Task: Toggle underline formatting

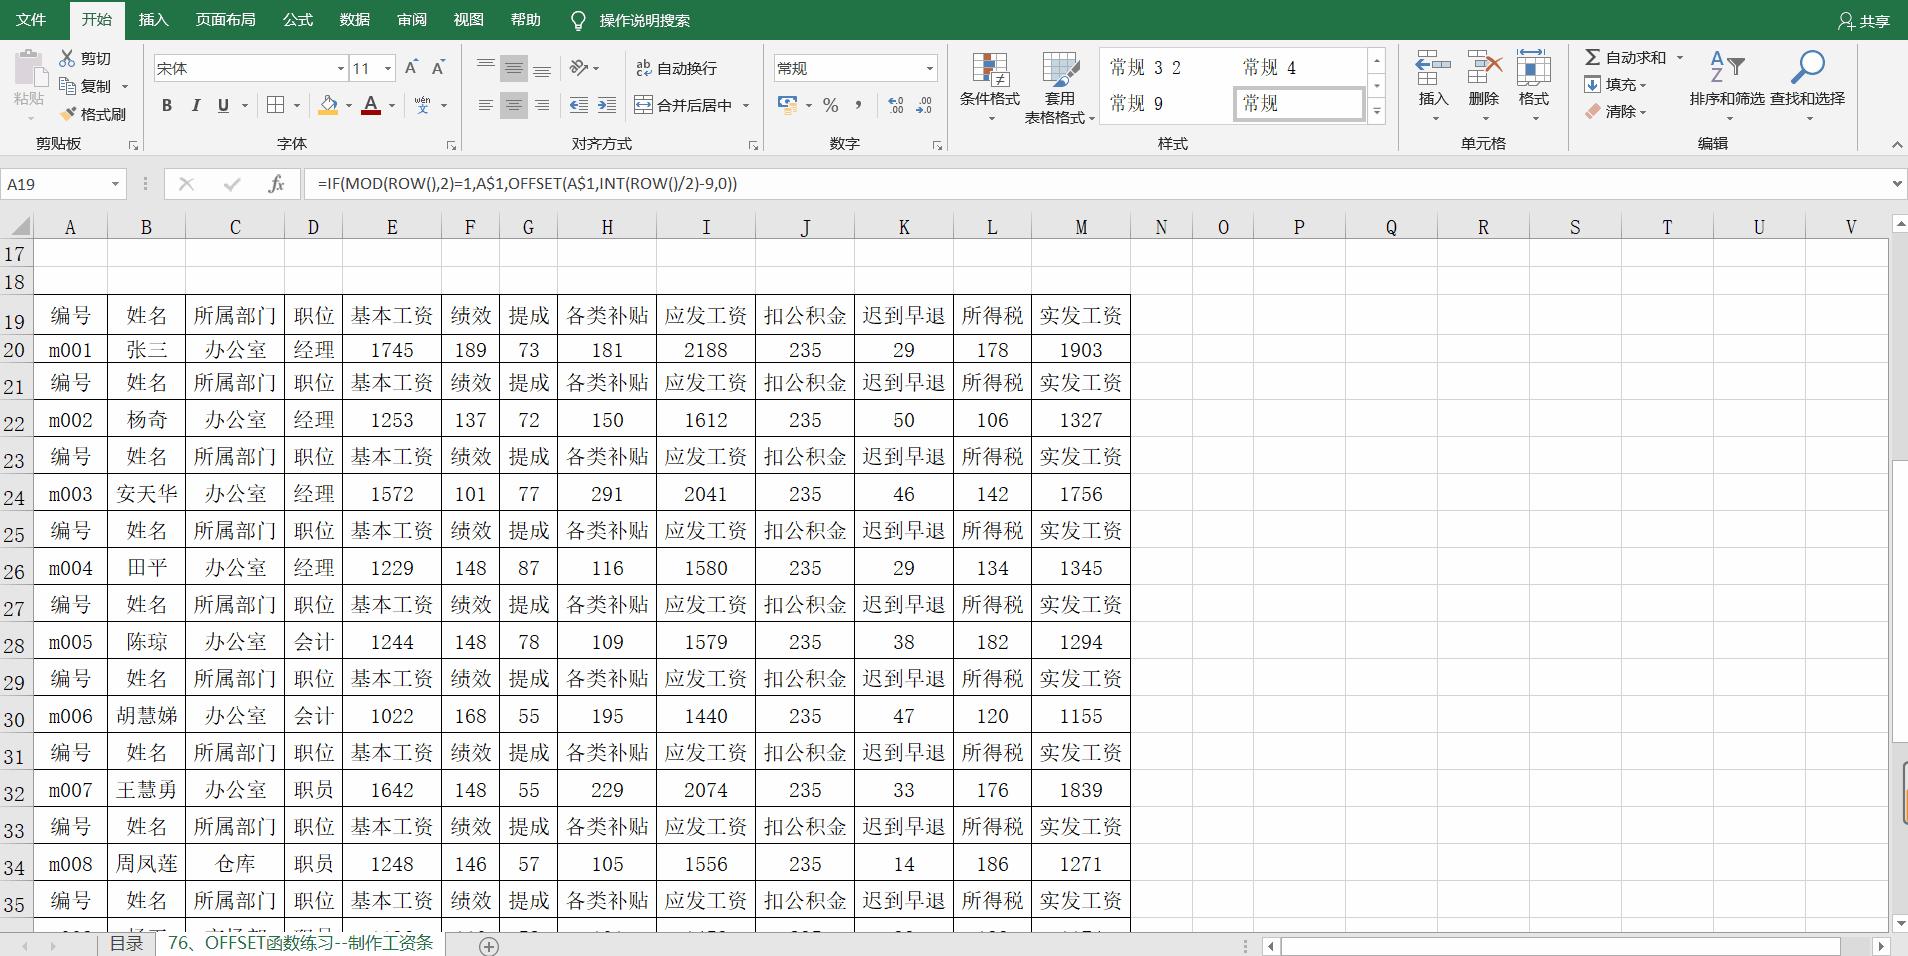Action: pos(222,105)
